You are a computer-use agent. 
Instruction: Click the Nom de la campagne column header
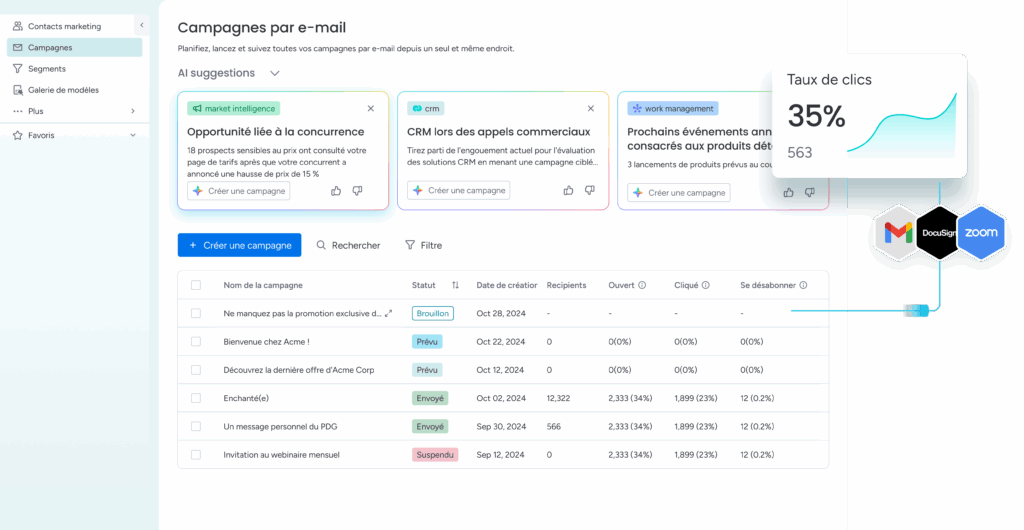tap(263, 285)
